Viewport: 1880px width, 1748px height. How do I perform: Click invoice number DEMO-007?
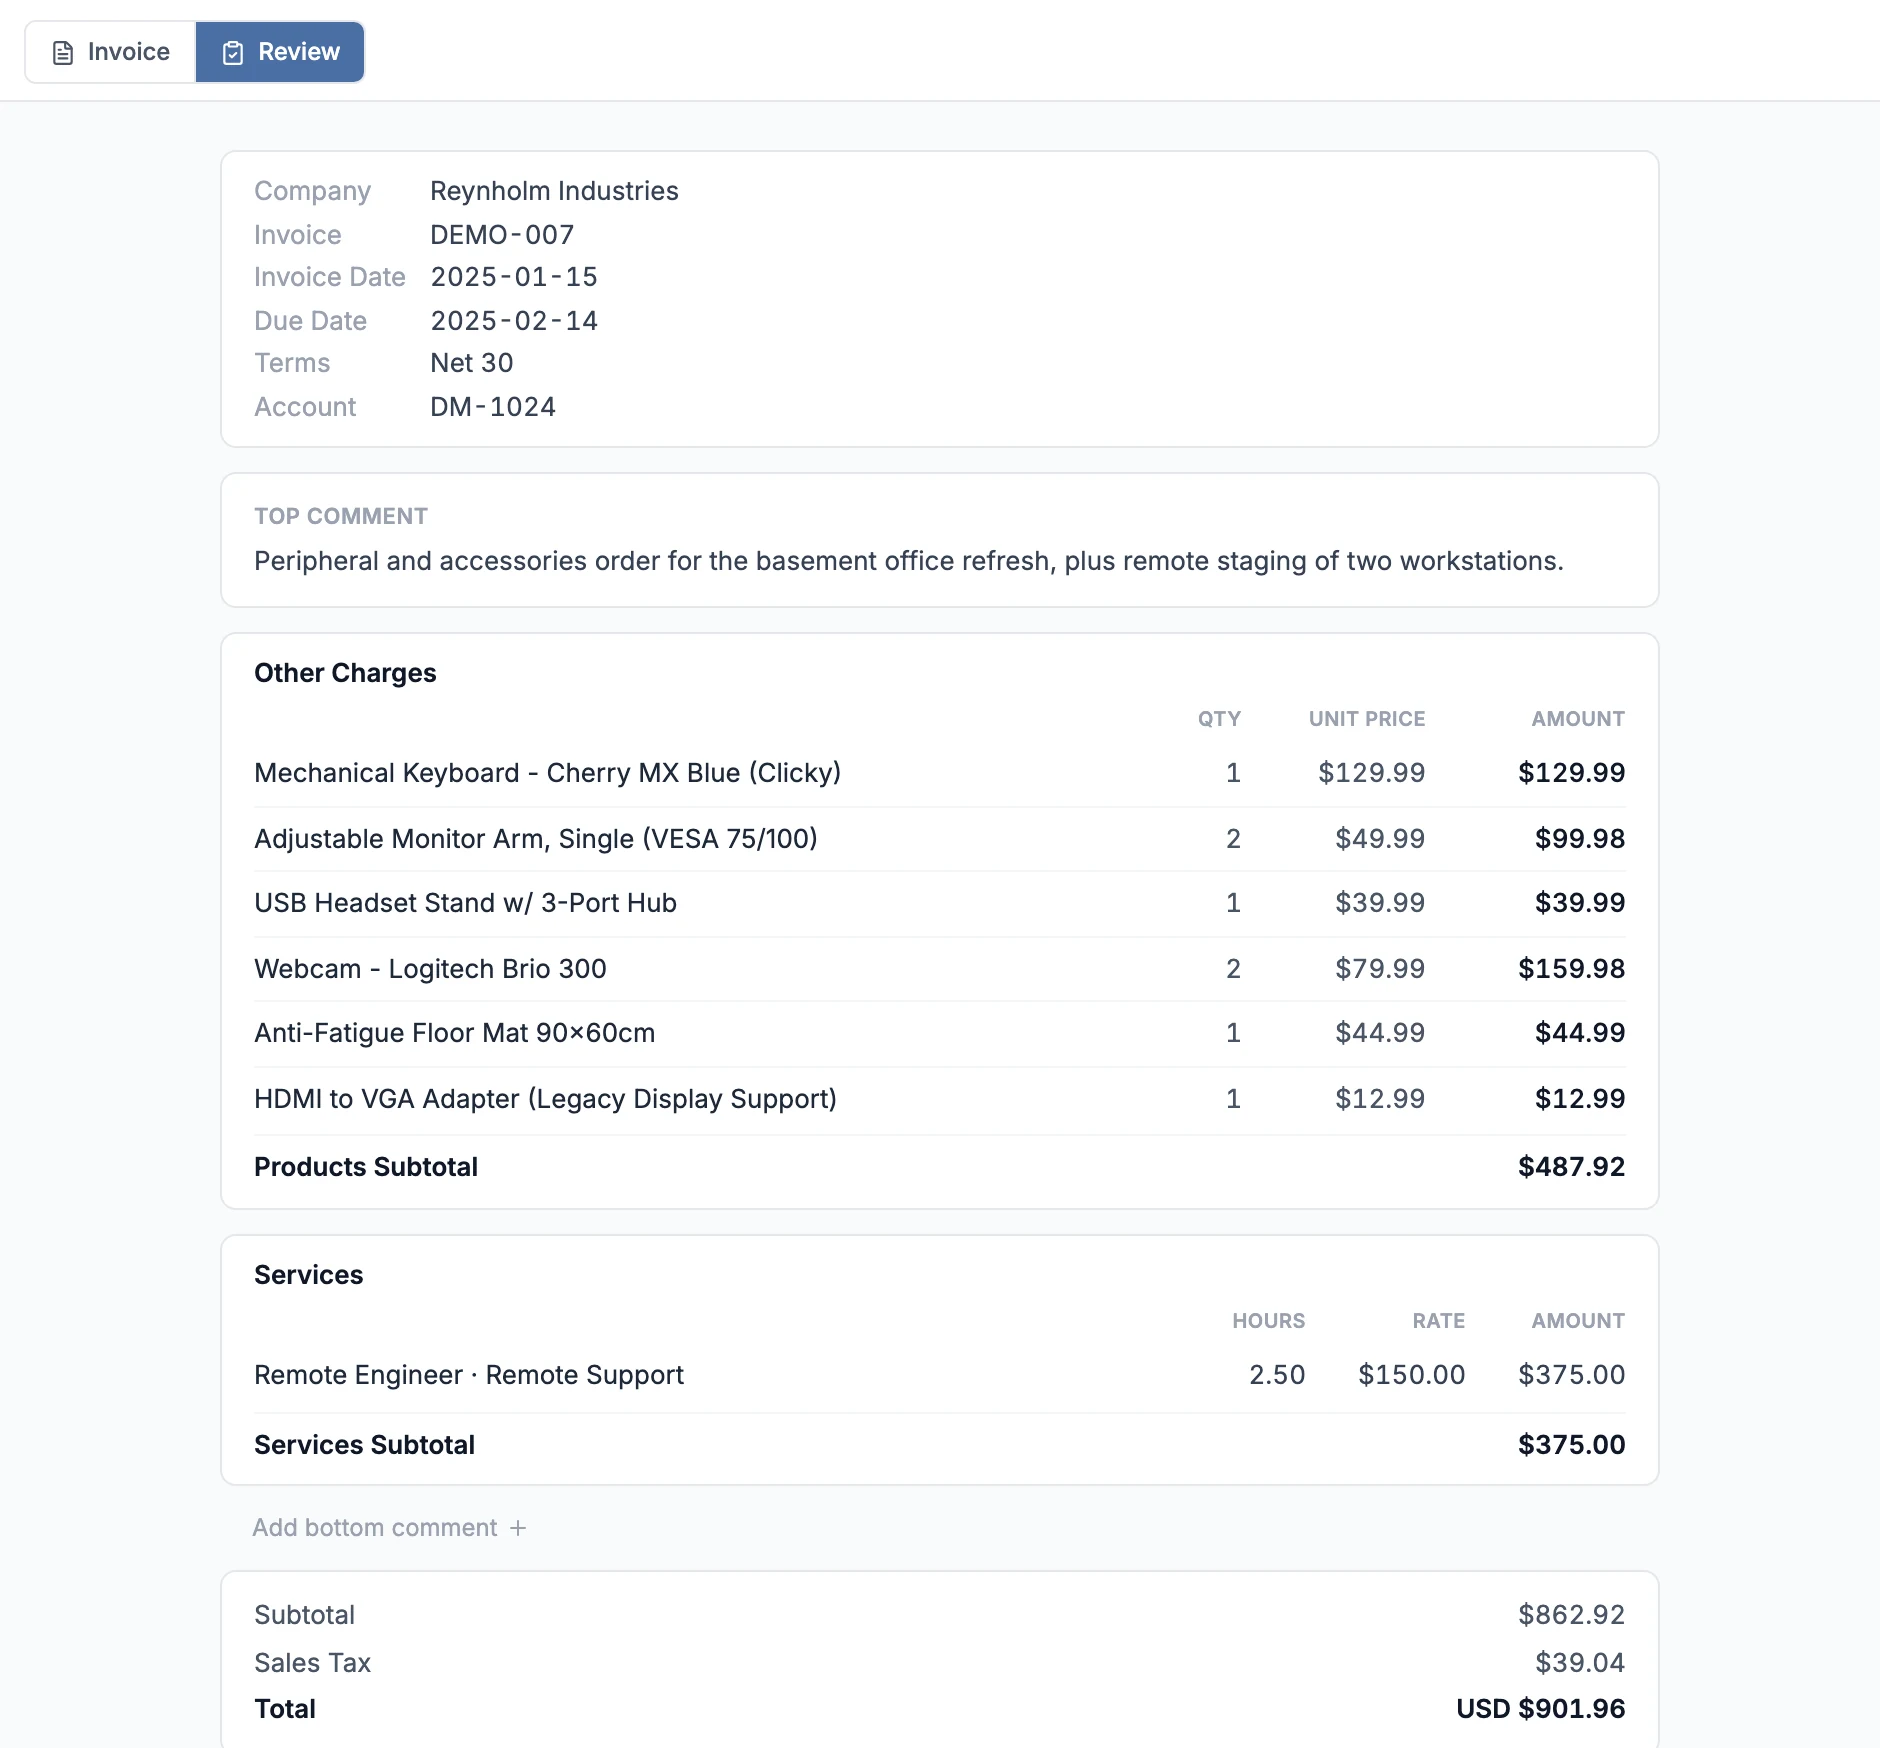[502, 235]
